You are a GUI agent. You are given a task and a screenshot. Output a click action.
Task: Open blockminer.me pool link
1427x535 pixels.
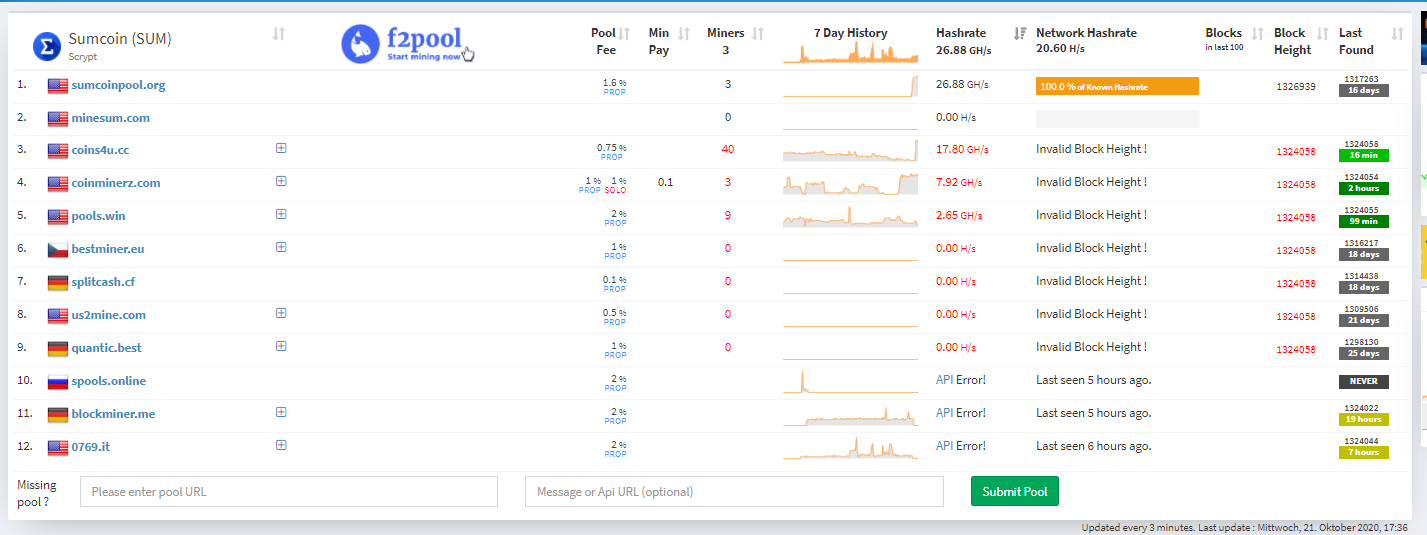113,414
